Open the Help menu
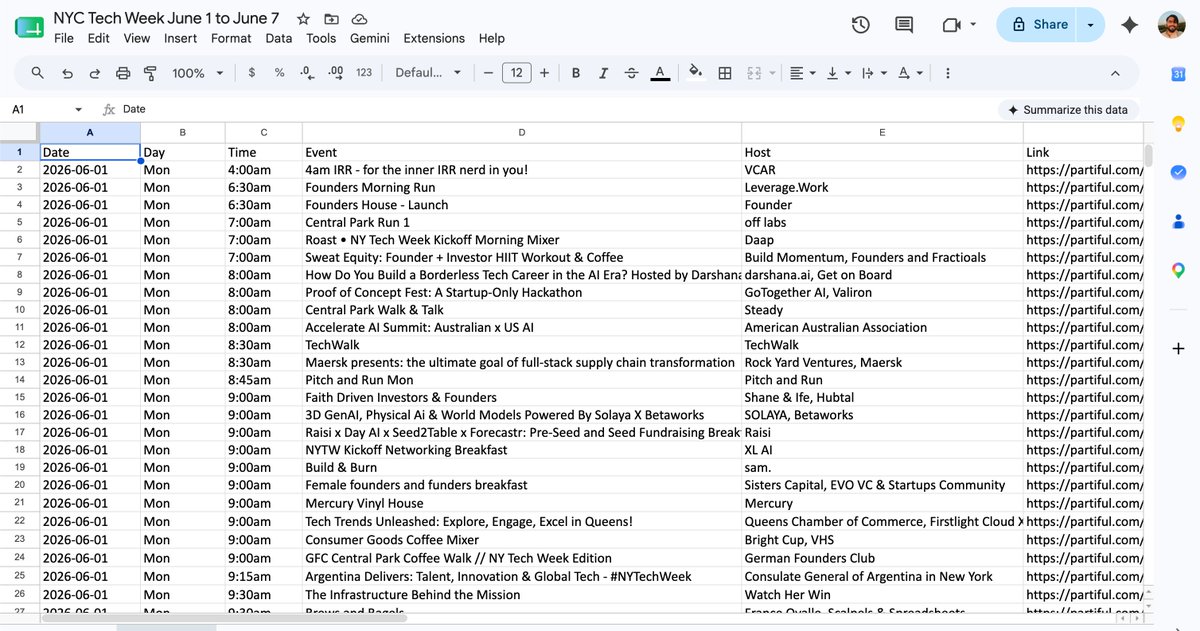The image size is (1200, 631). point(492,38)
